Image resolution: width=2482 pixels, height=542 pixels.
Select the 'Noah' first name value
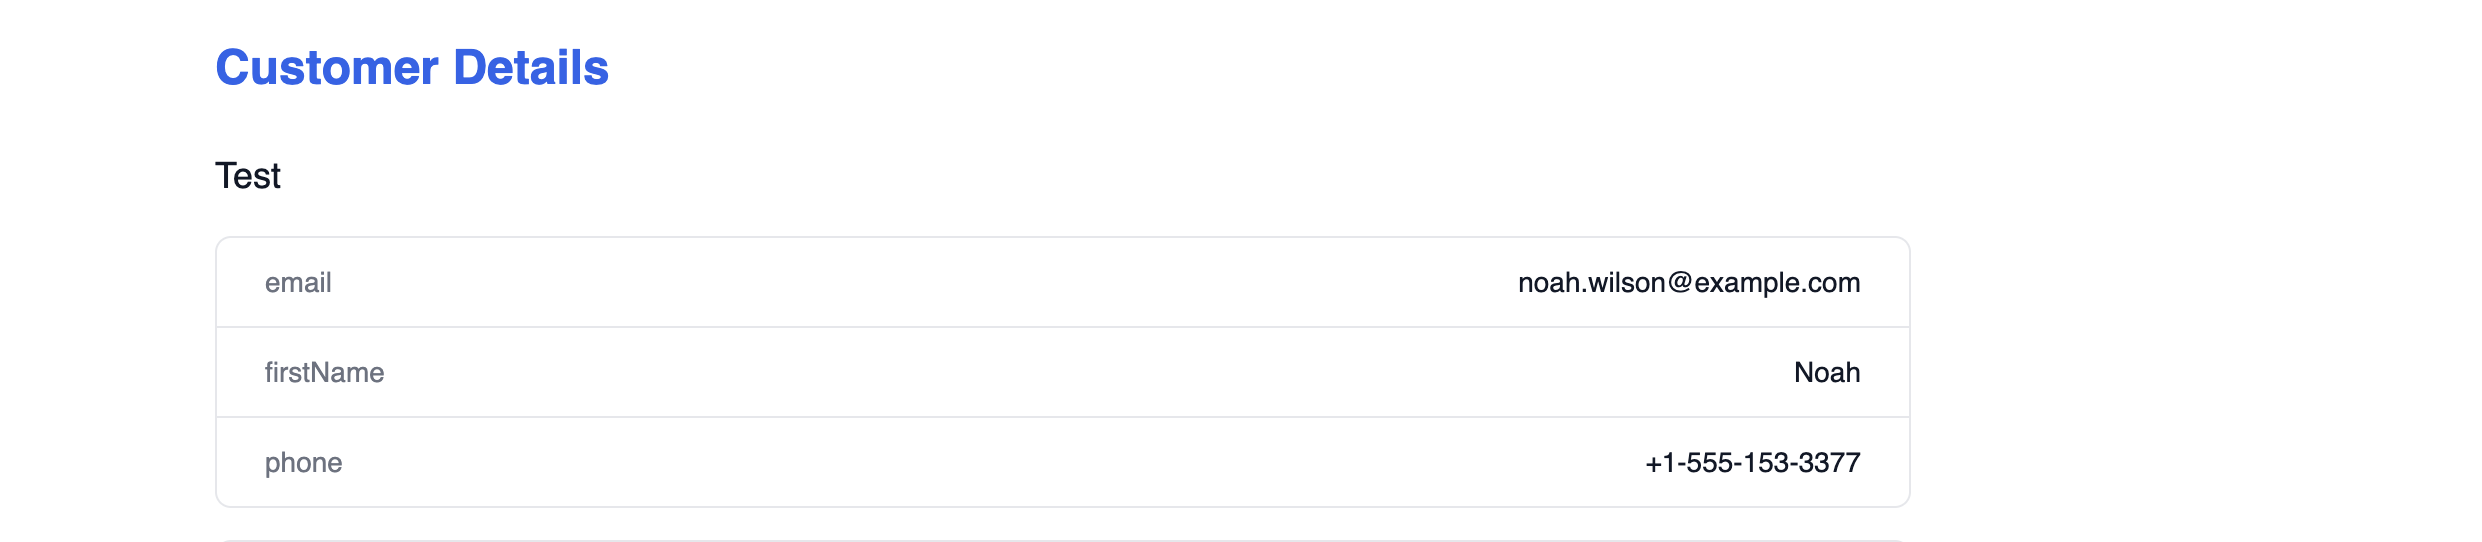point(1826,373)
